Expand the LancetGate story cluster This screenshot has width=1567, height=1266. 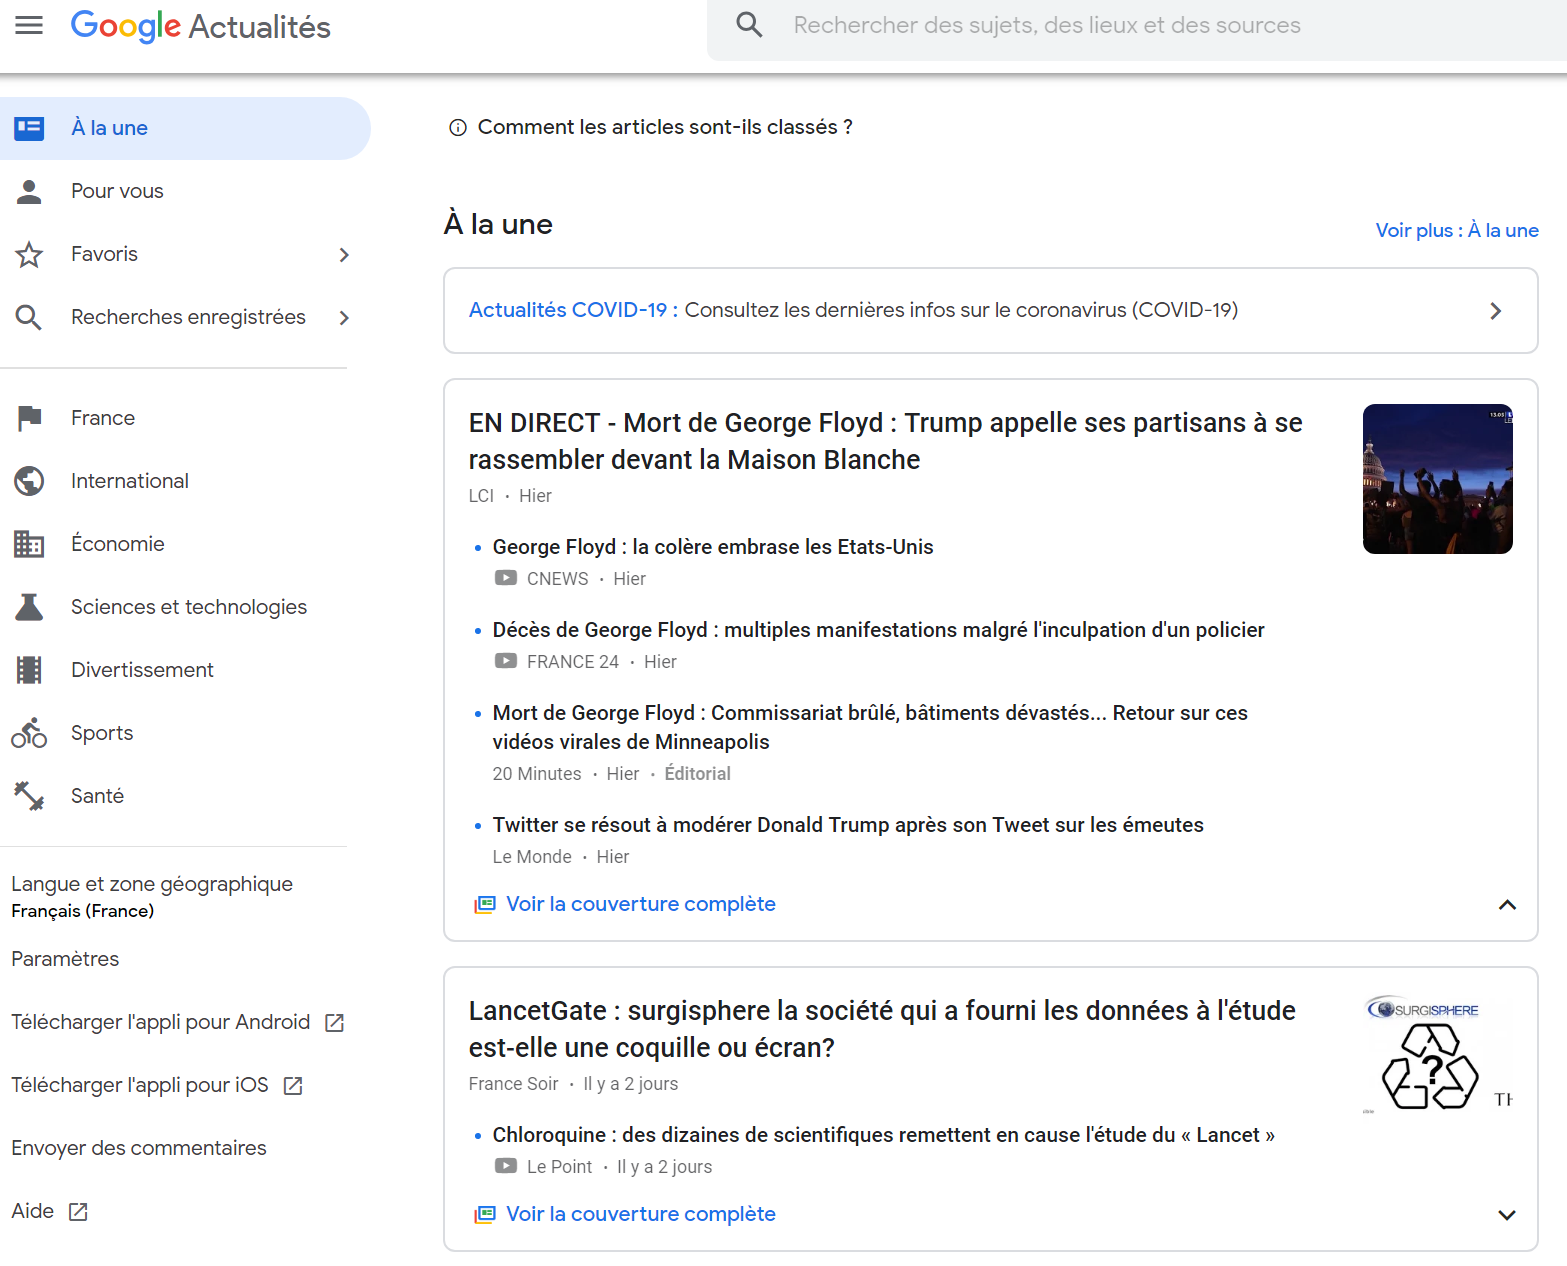click(x=1506, y=1215)
